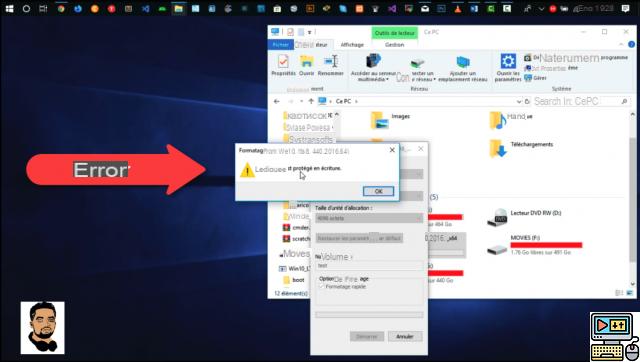This screenshot has height=362, width=640.
Task: Switch to the Ordinateur ribbon tab
Action: 313,44
